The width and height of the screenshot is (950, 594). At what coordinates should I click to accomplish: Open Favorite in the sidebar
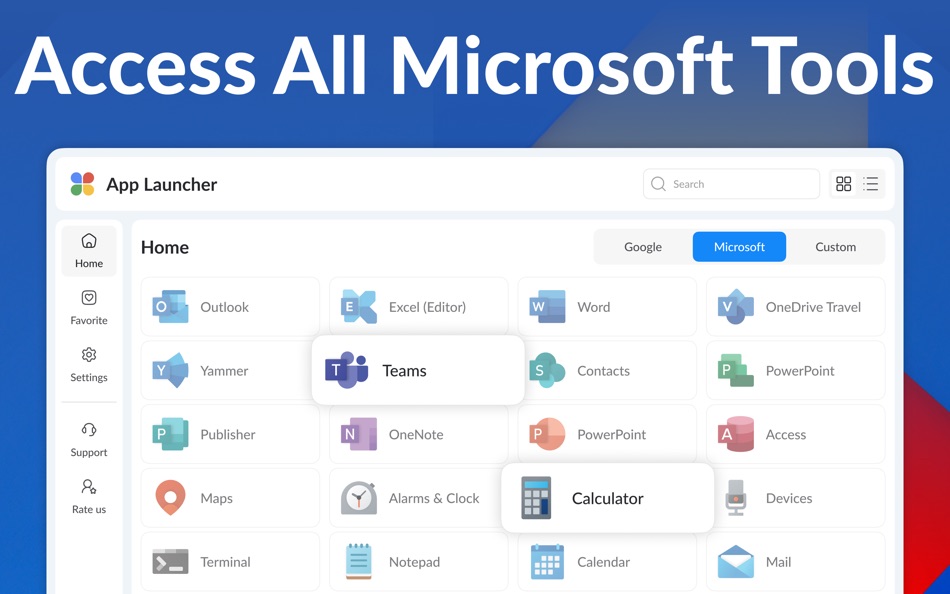[89, 308]
